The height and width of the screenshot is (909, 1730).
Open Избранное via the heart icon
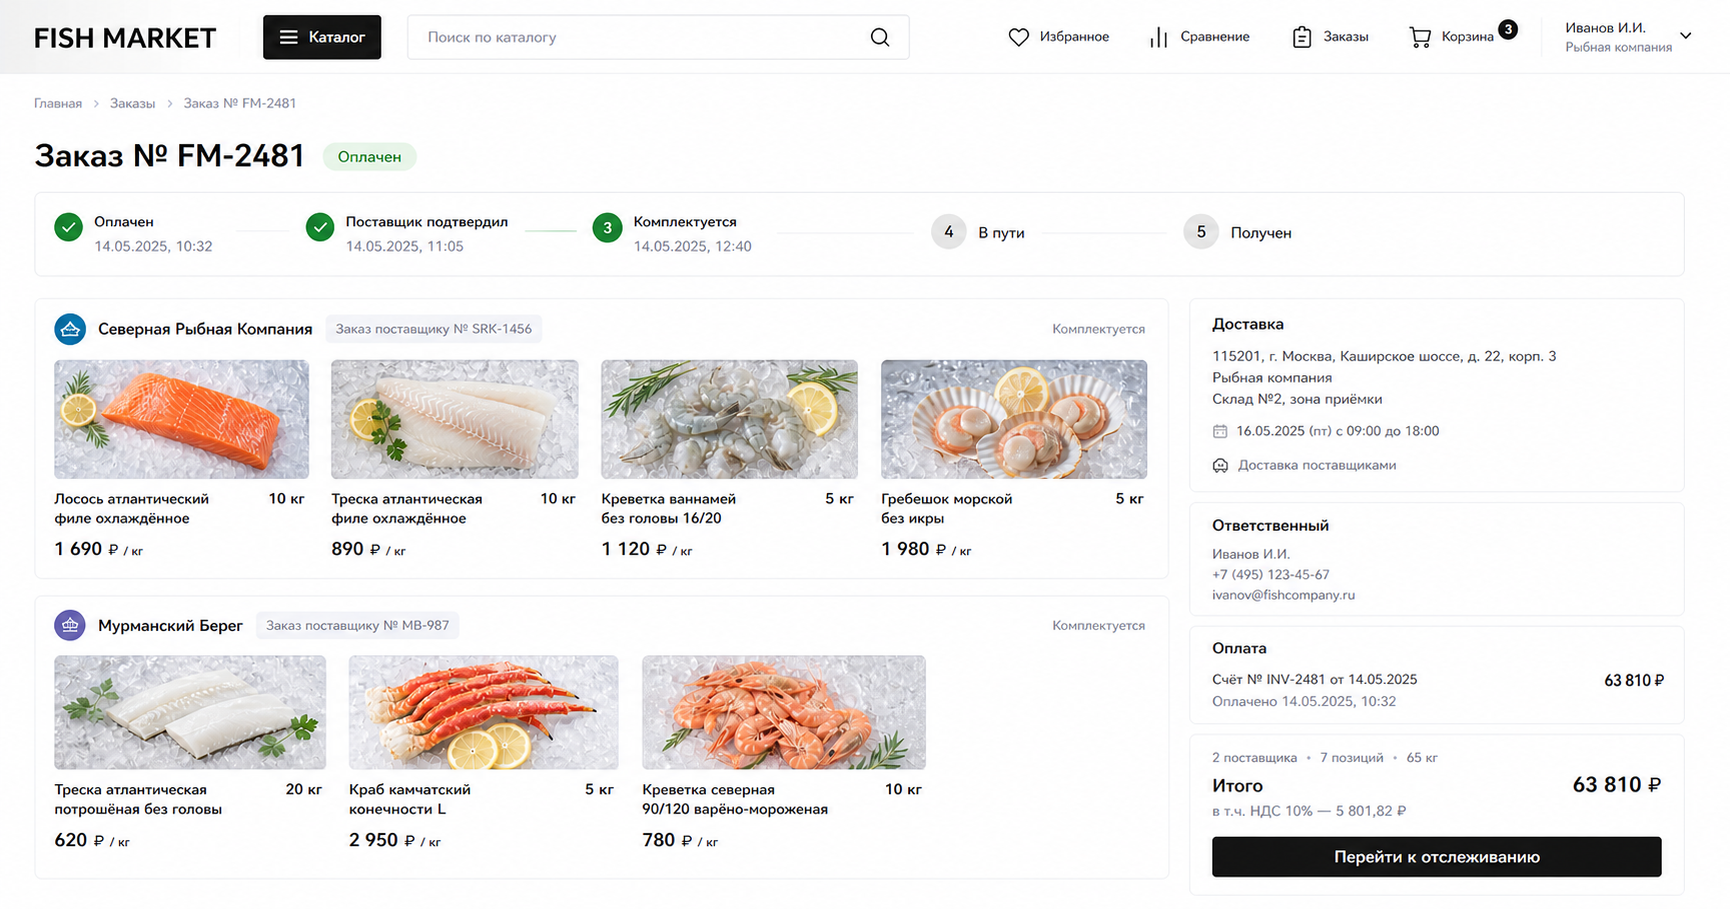1018,37
